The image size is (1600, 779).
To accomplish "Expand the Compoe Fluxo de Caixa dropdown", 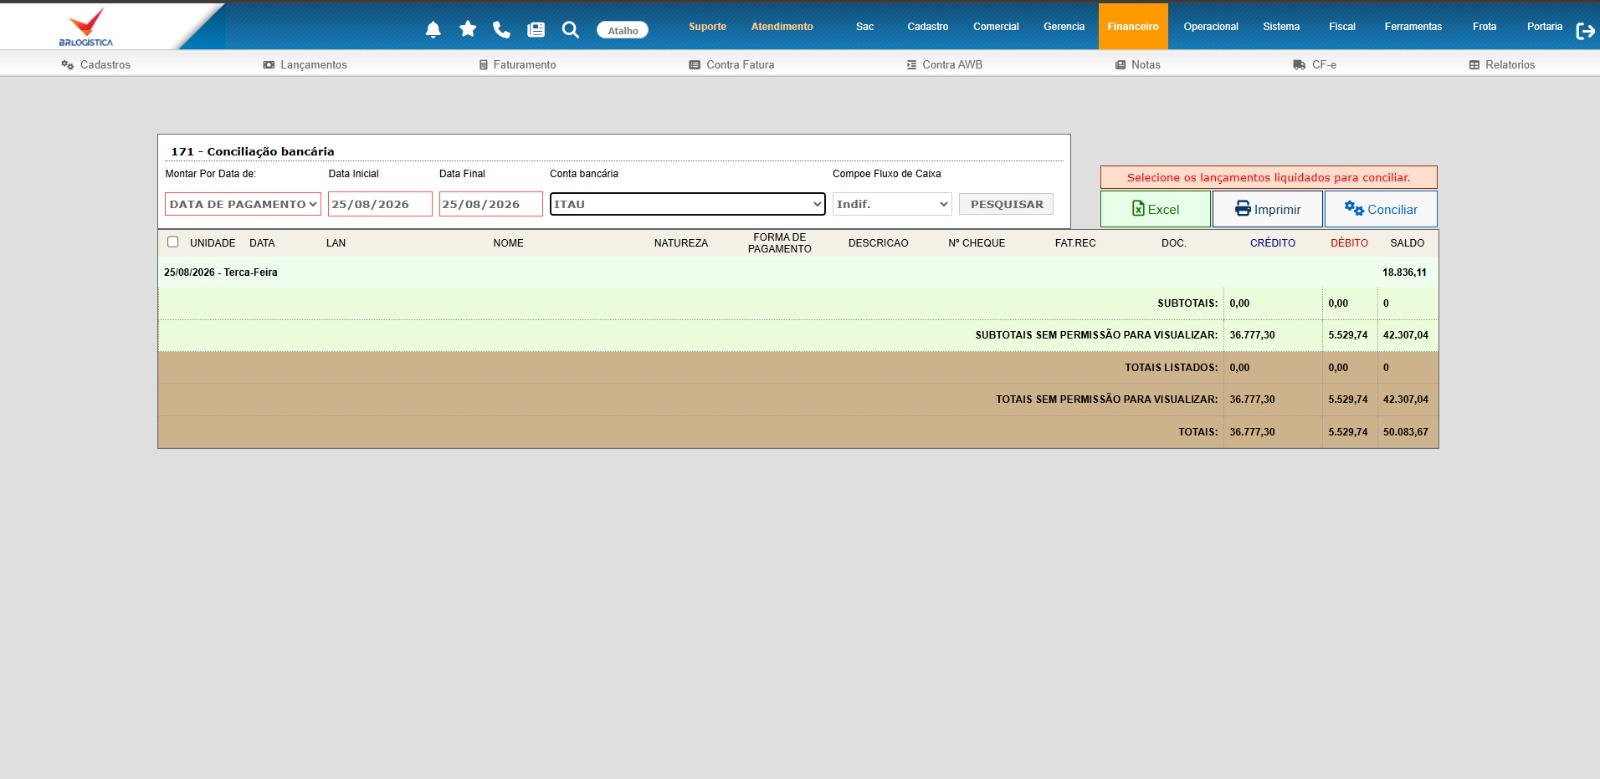I will 892,204.
